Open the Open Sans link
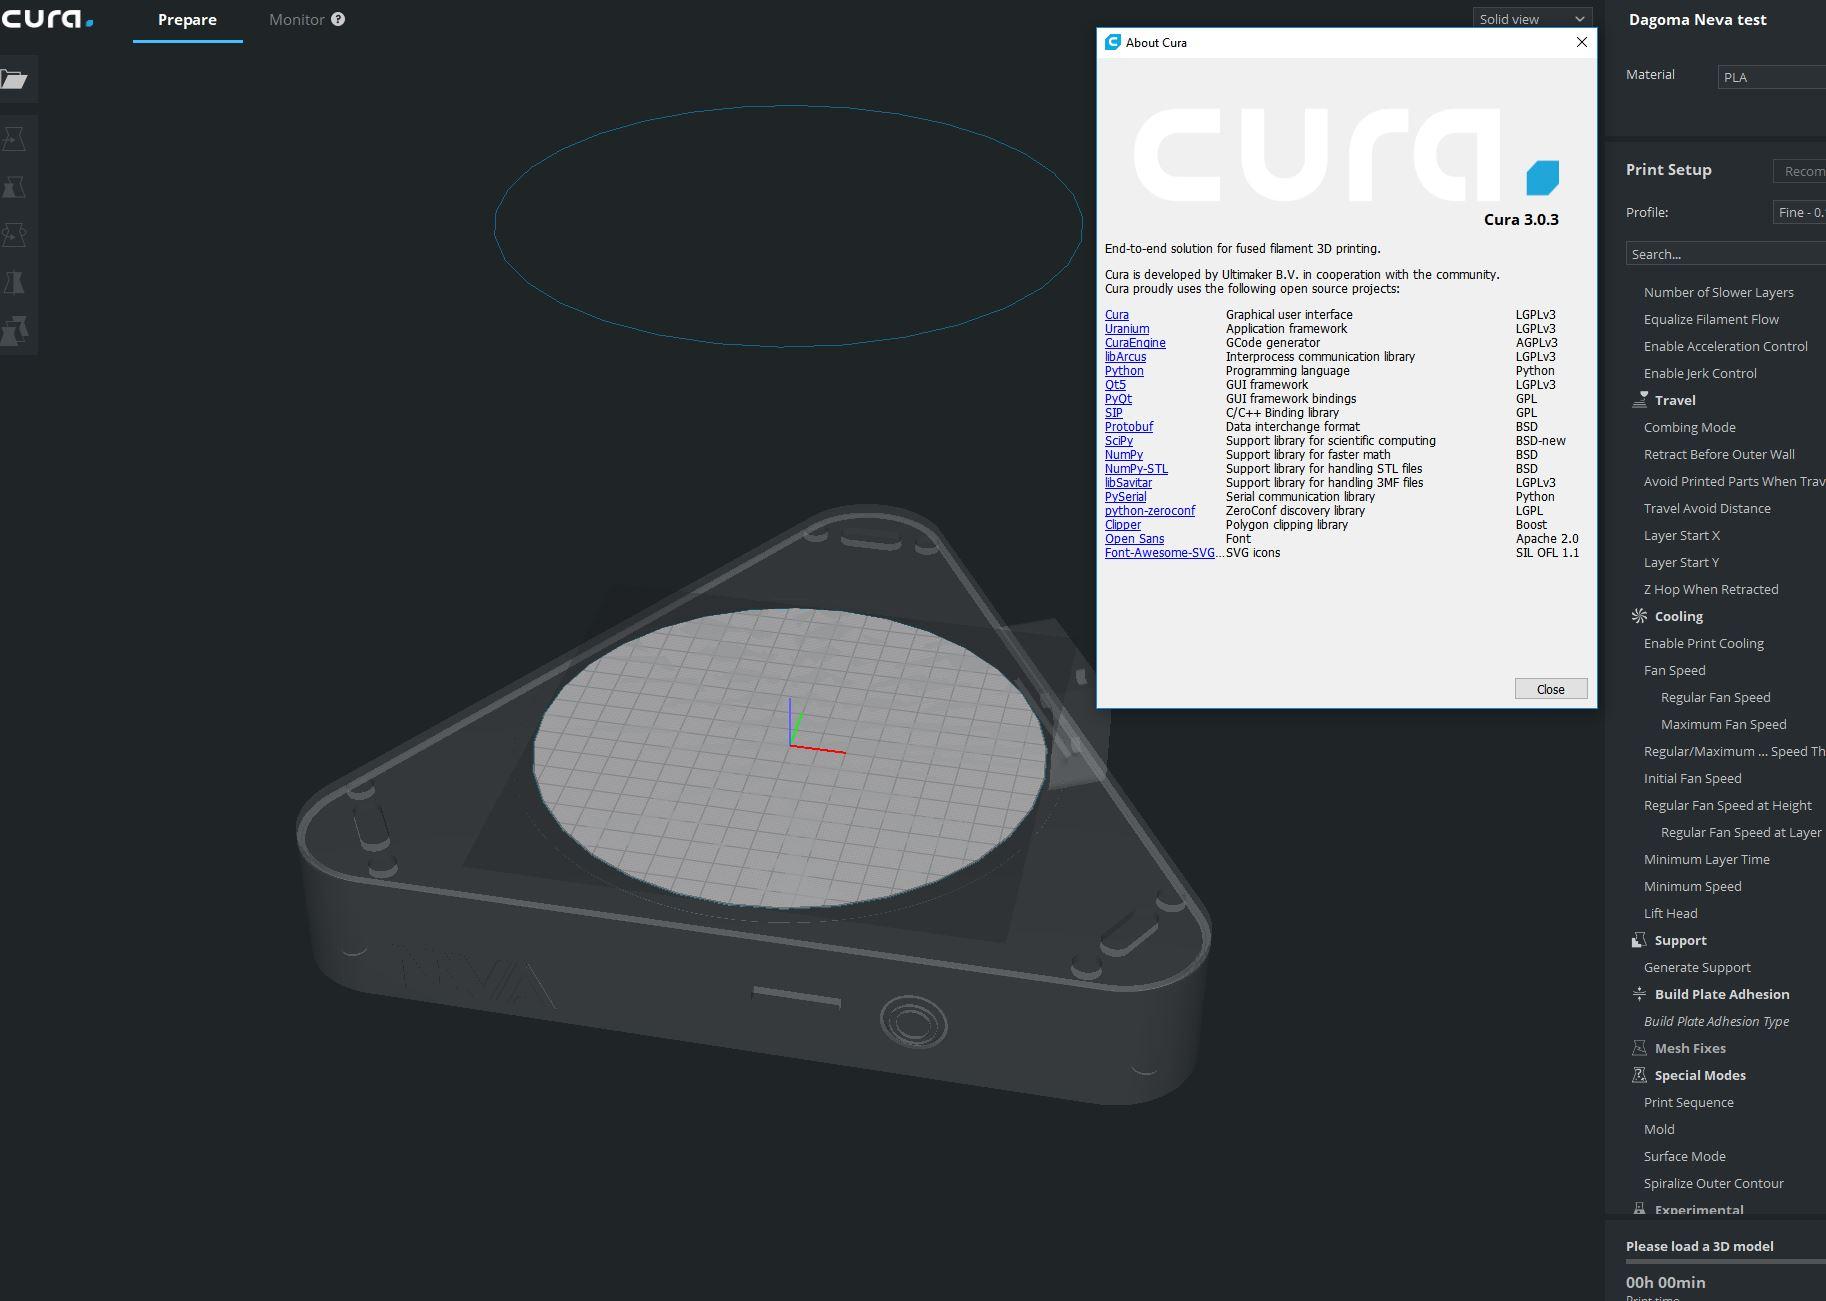 (1134, 539)
